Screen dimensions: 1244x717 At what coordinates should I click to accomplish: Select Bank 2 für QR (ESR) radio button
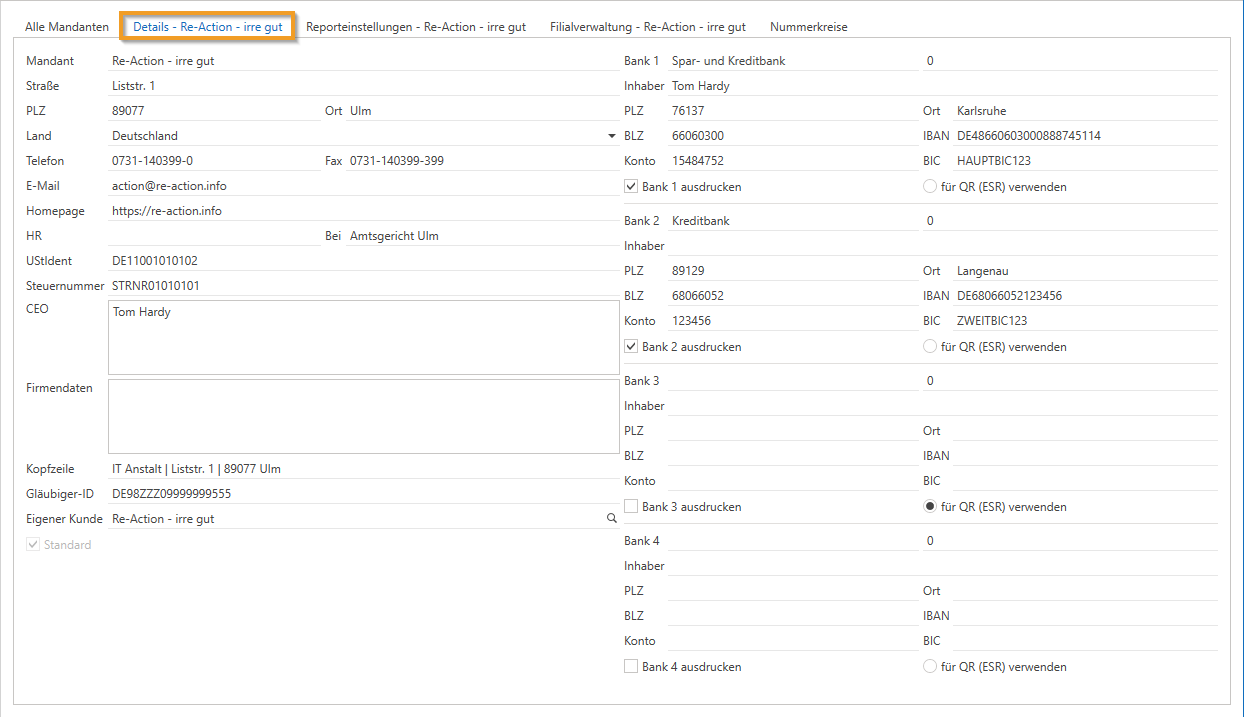(x=930, y=347)
